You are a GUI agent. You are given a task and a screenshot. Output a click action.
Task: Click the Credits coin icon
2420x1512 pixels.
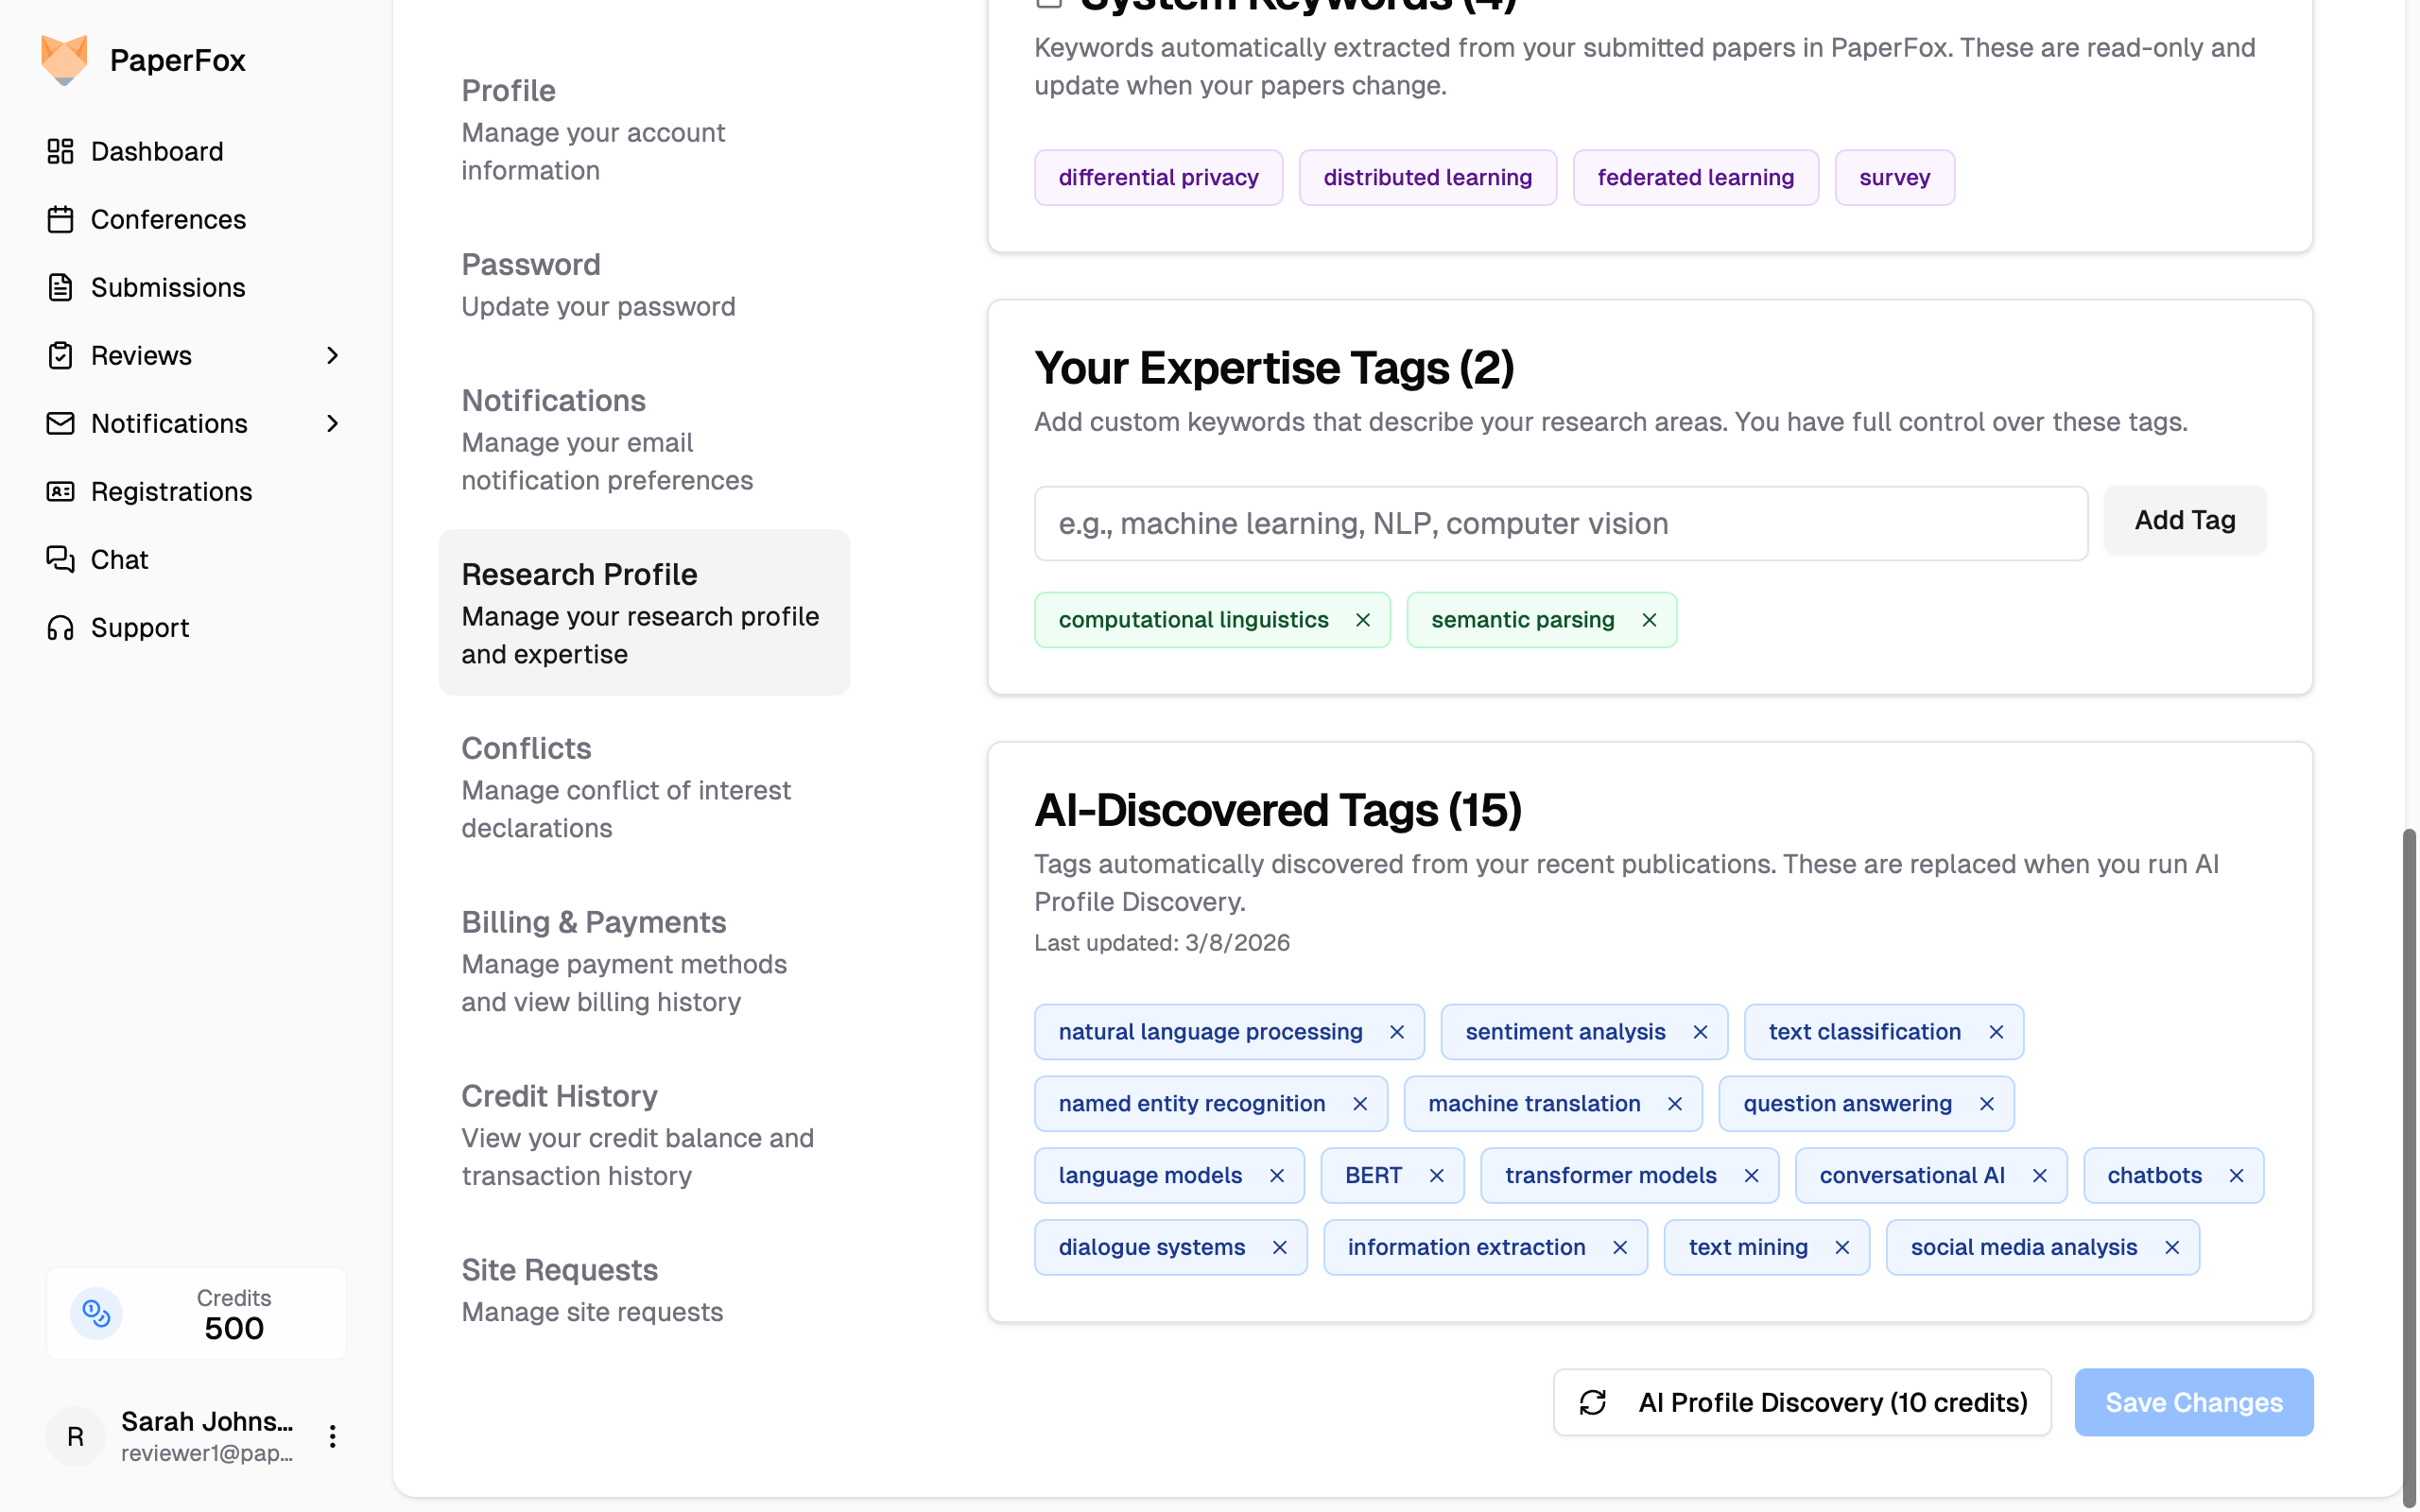point(96,1313)
